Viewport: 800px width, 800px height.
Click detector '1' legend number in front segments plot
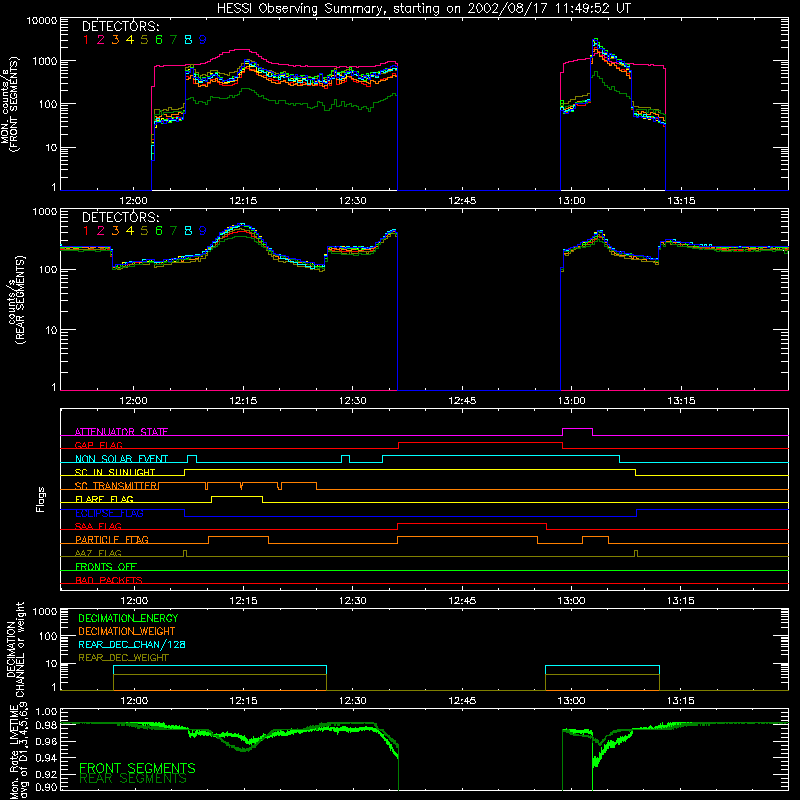pos(86,40)
